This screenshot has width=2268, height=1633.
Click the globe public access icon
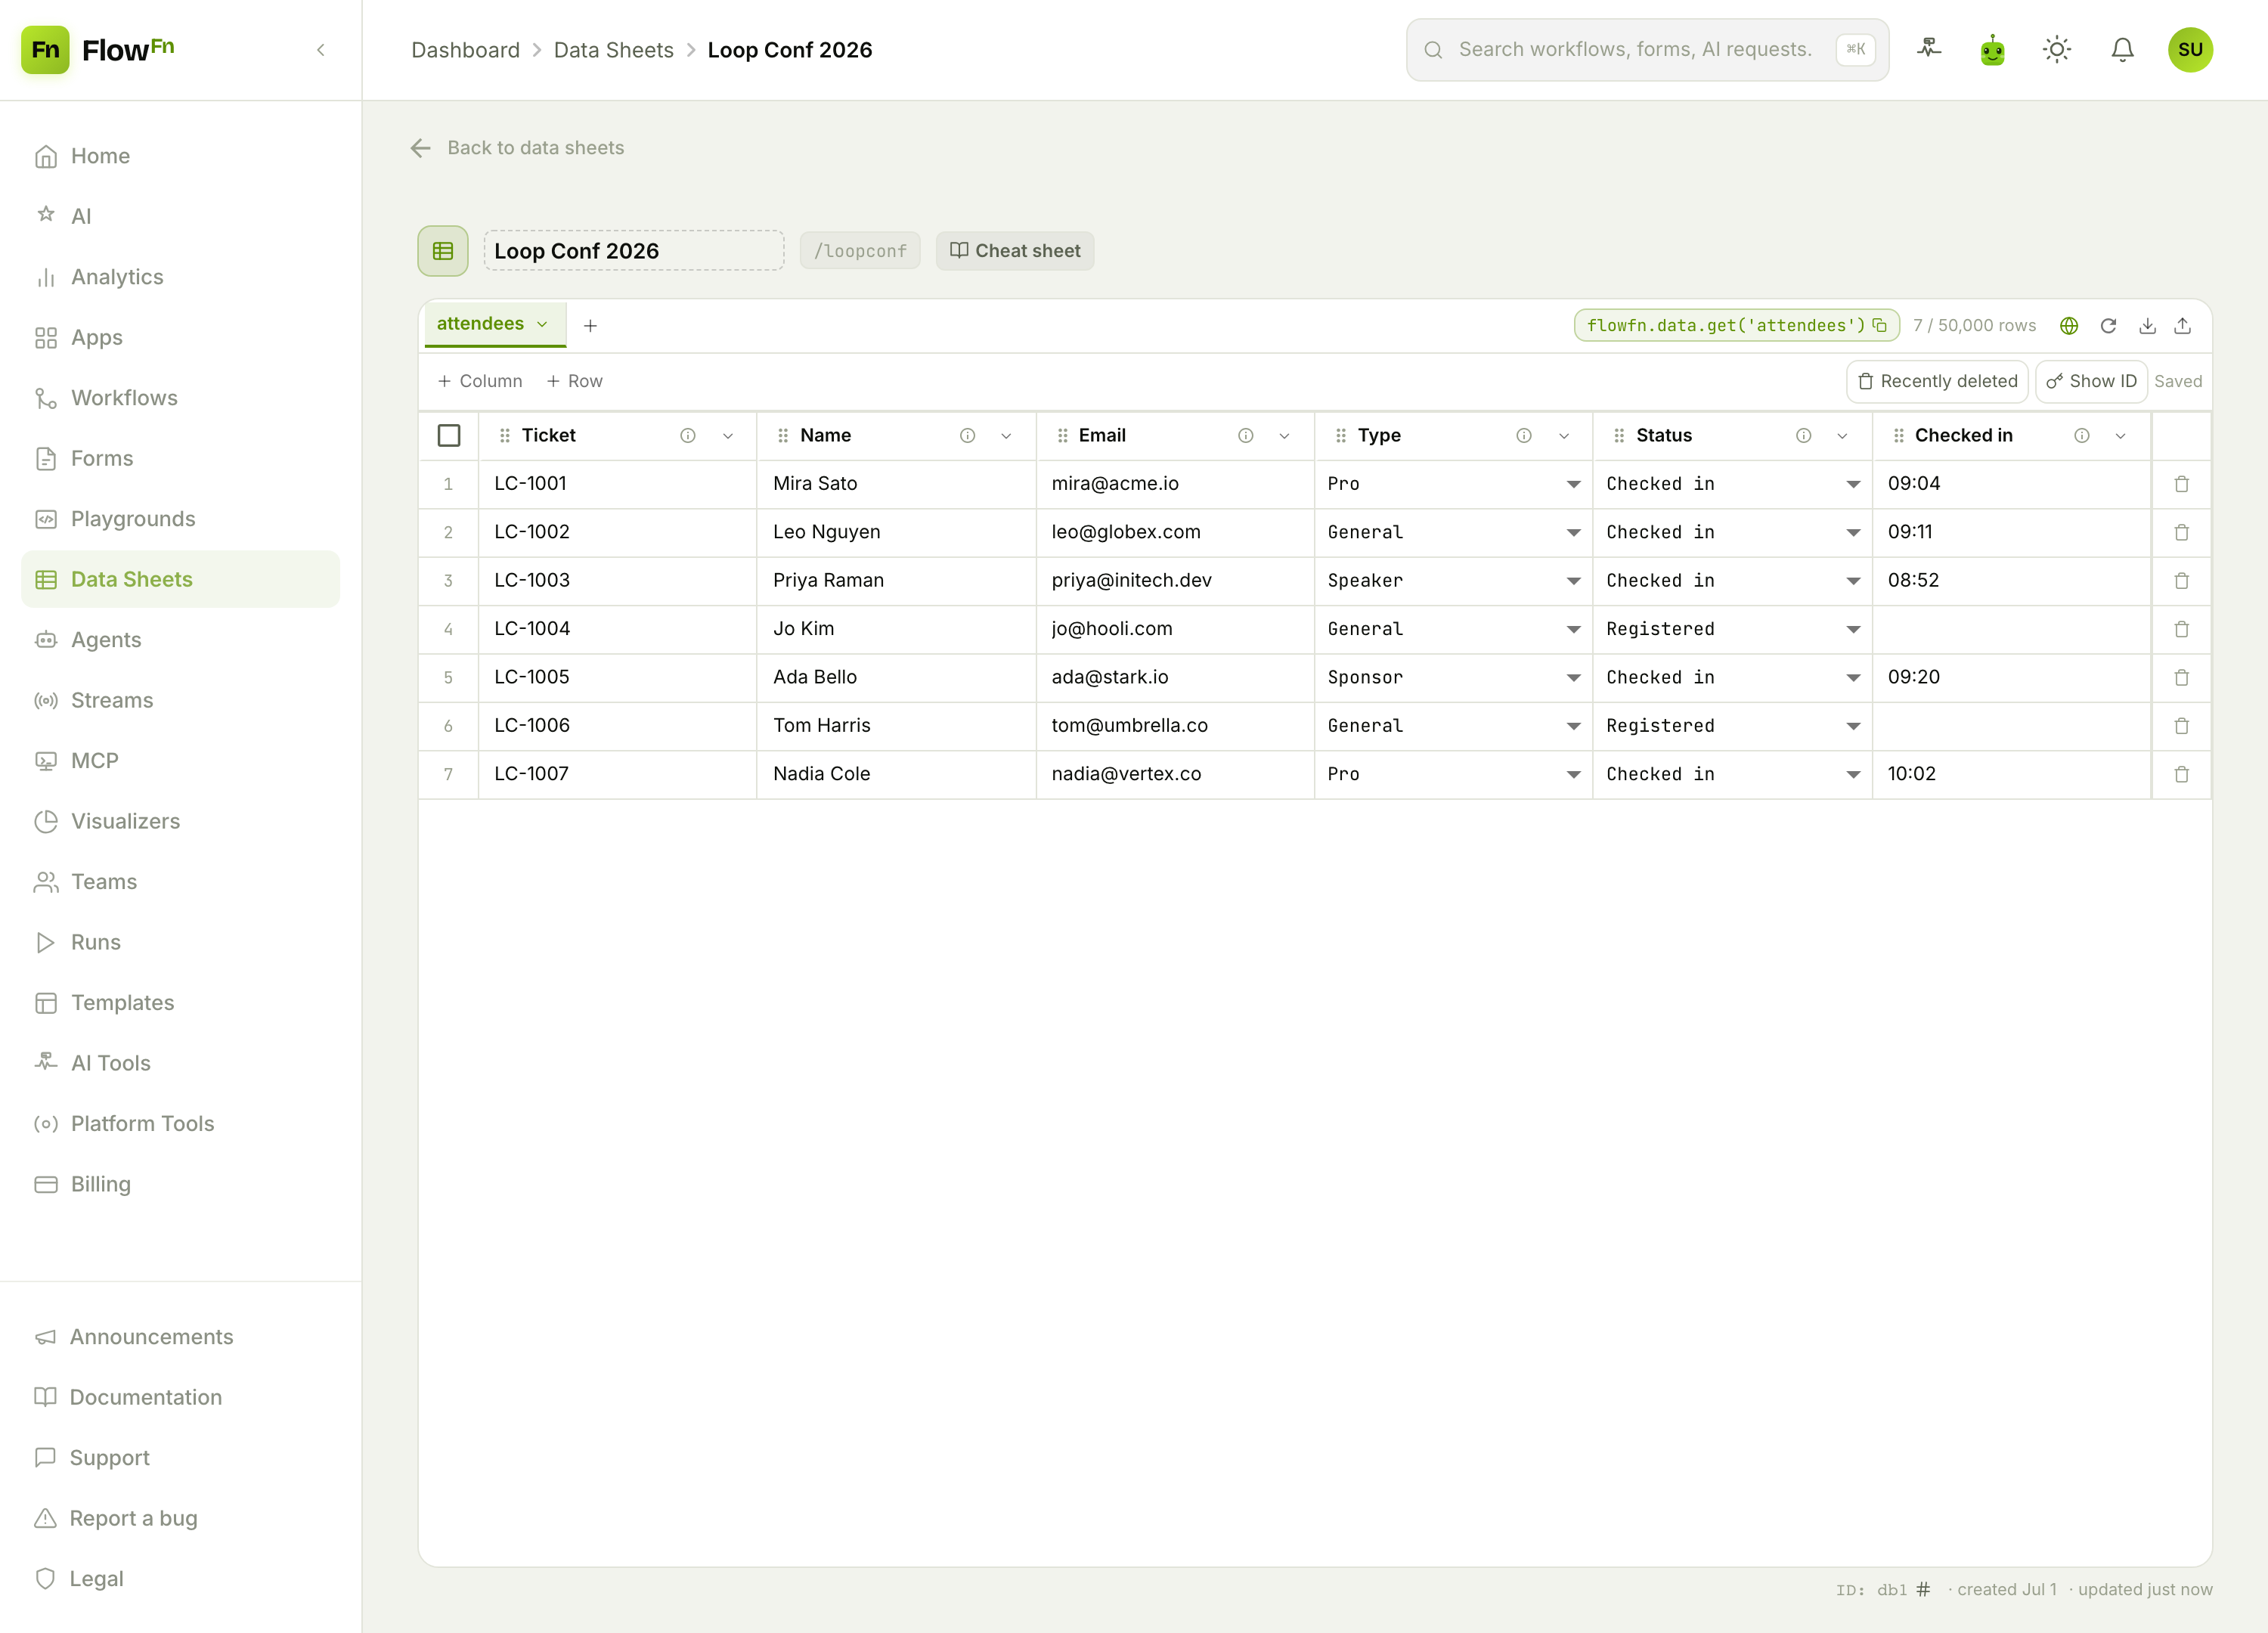2069,326
